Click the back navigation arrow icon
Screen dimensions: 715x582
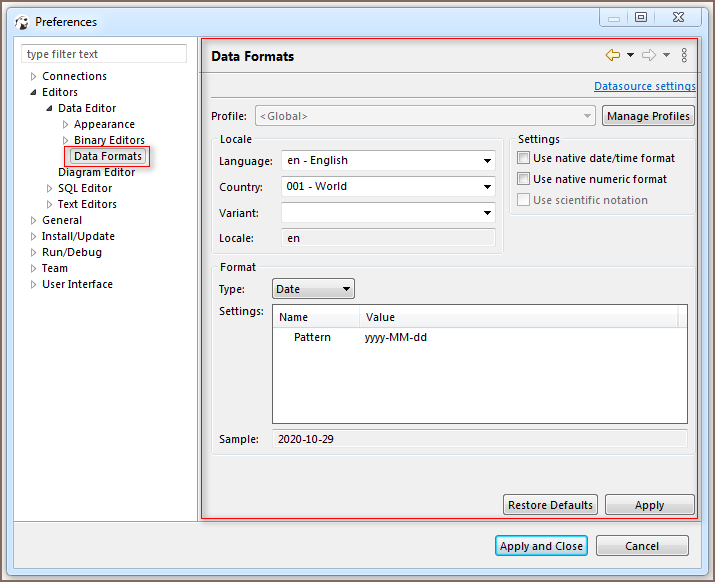[612, 56]
